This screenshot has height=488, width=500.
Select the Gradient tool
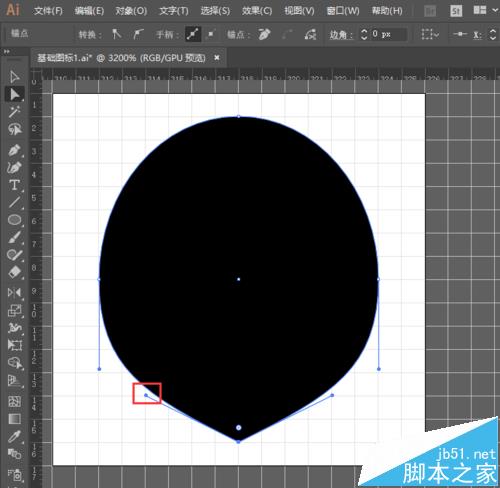point(14,419)
